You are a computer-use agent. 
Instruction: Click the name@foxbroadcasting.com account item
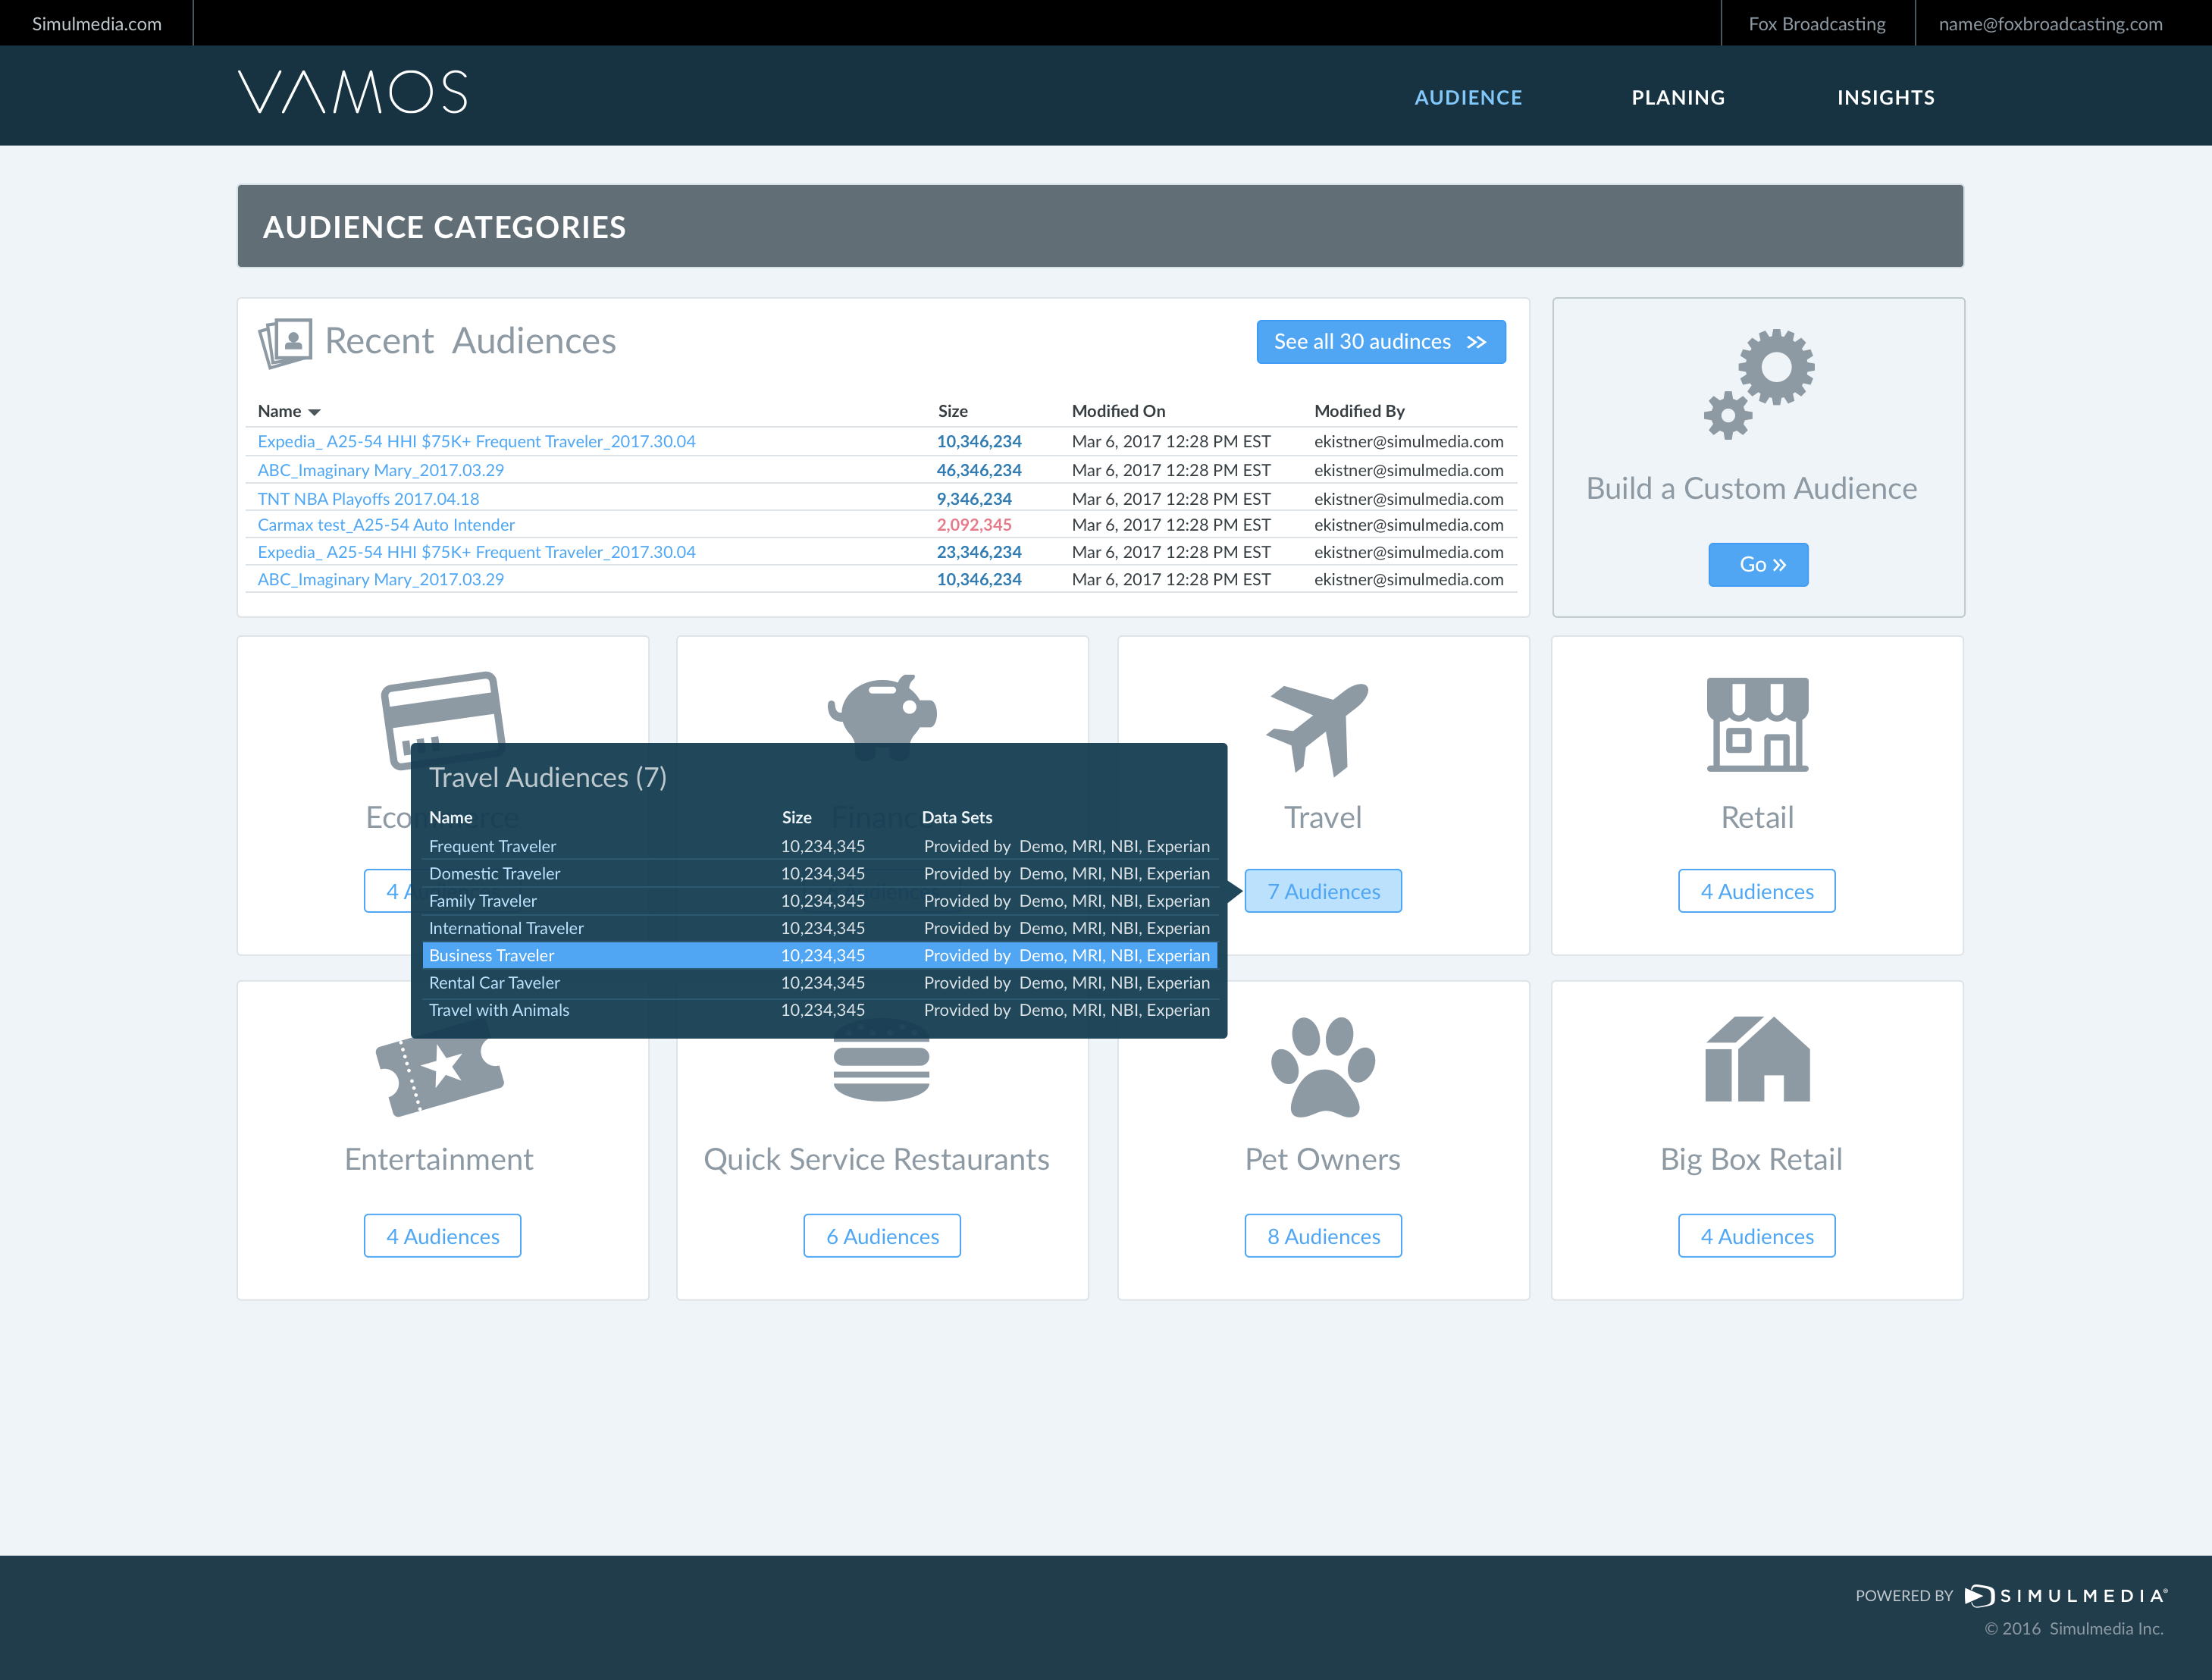point(2050,24)
